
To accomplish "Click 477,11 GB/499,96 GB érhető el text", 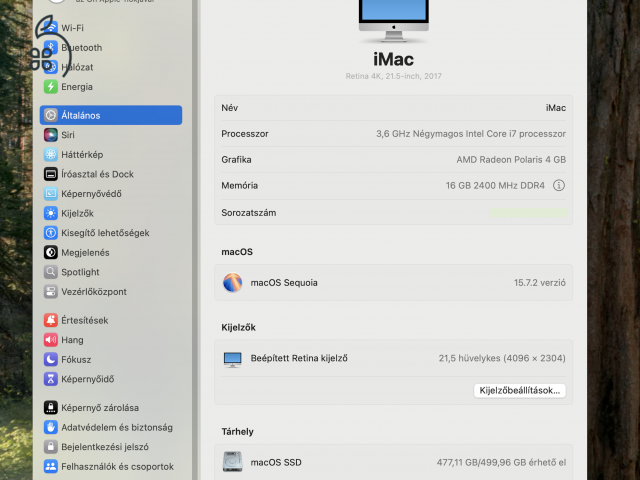I will pos(501,462).
